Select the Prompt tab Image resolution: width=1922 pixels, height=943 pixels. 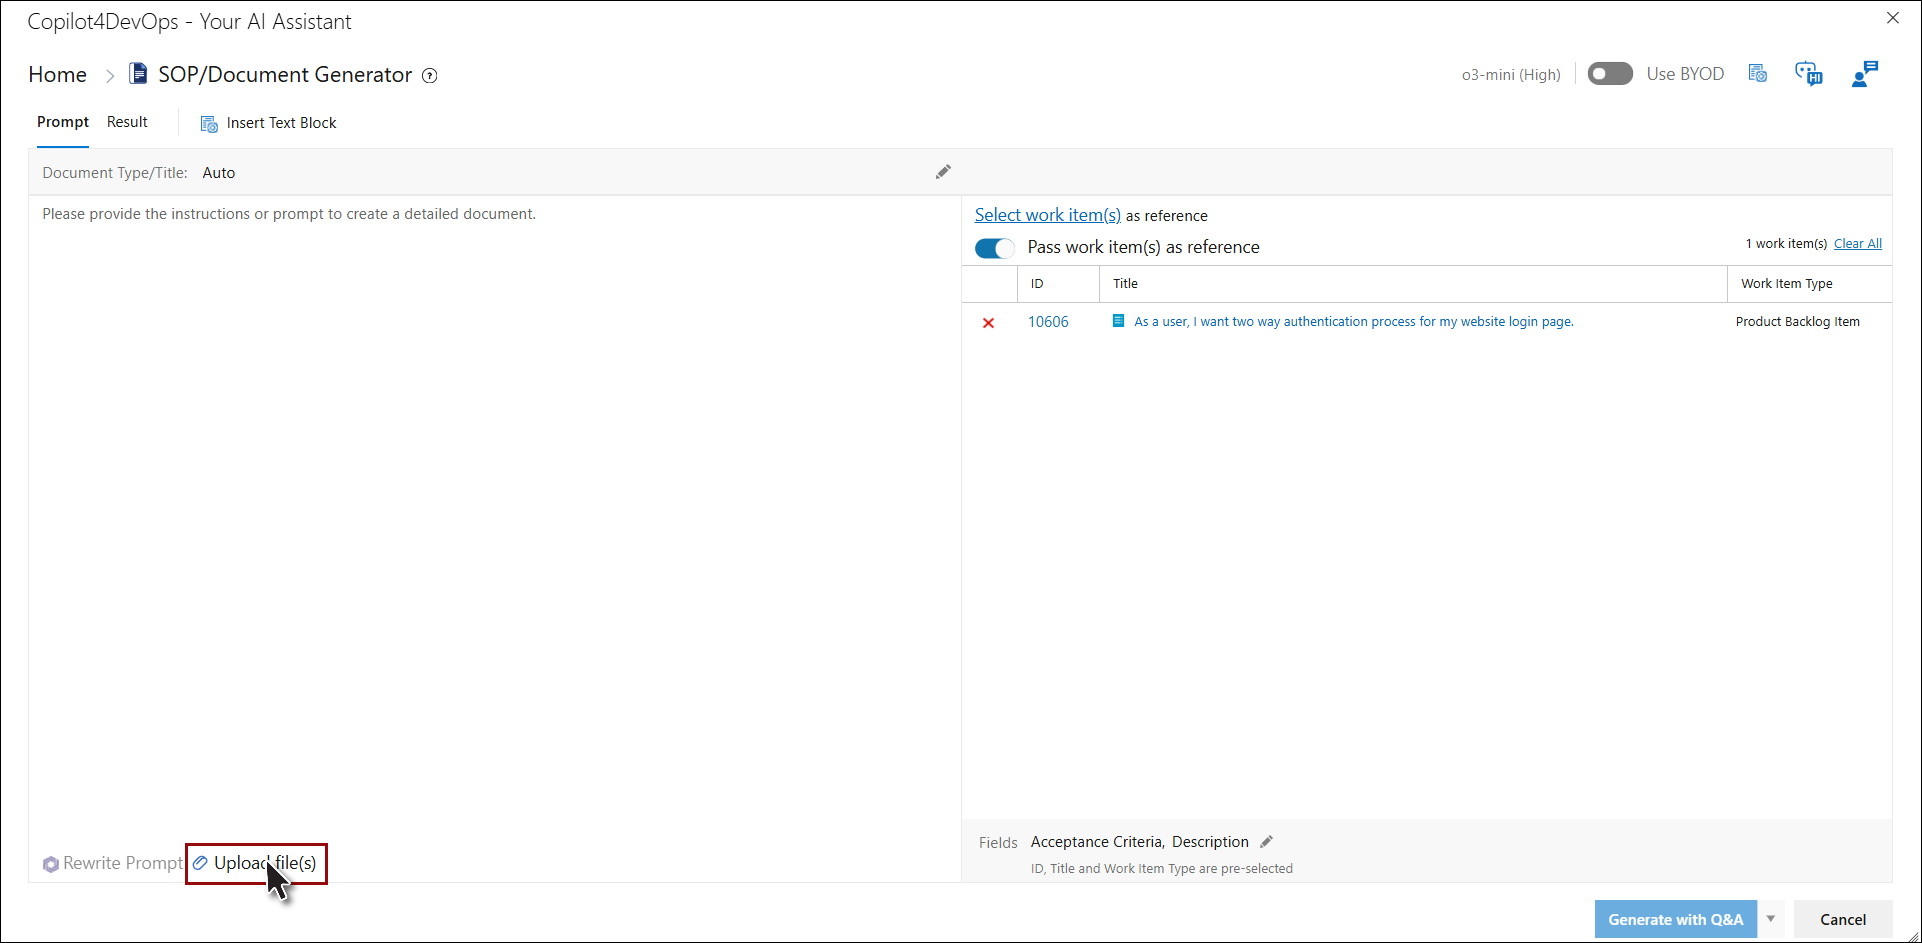point(63,122)
